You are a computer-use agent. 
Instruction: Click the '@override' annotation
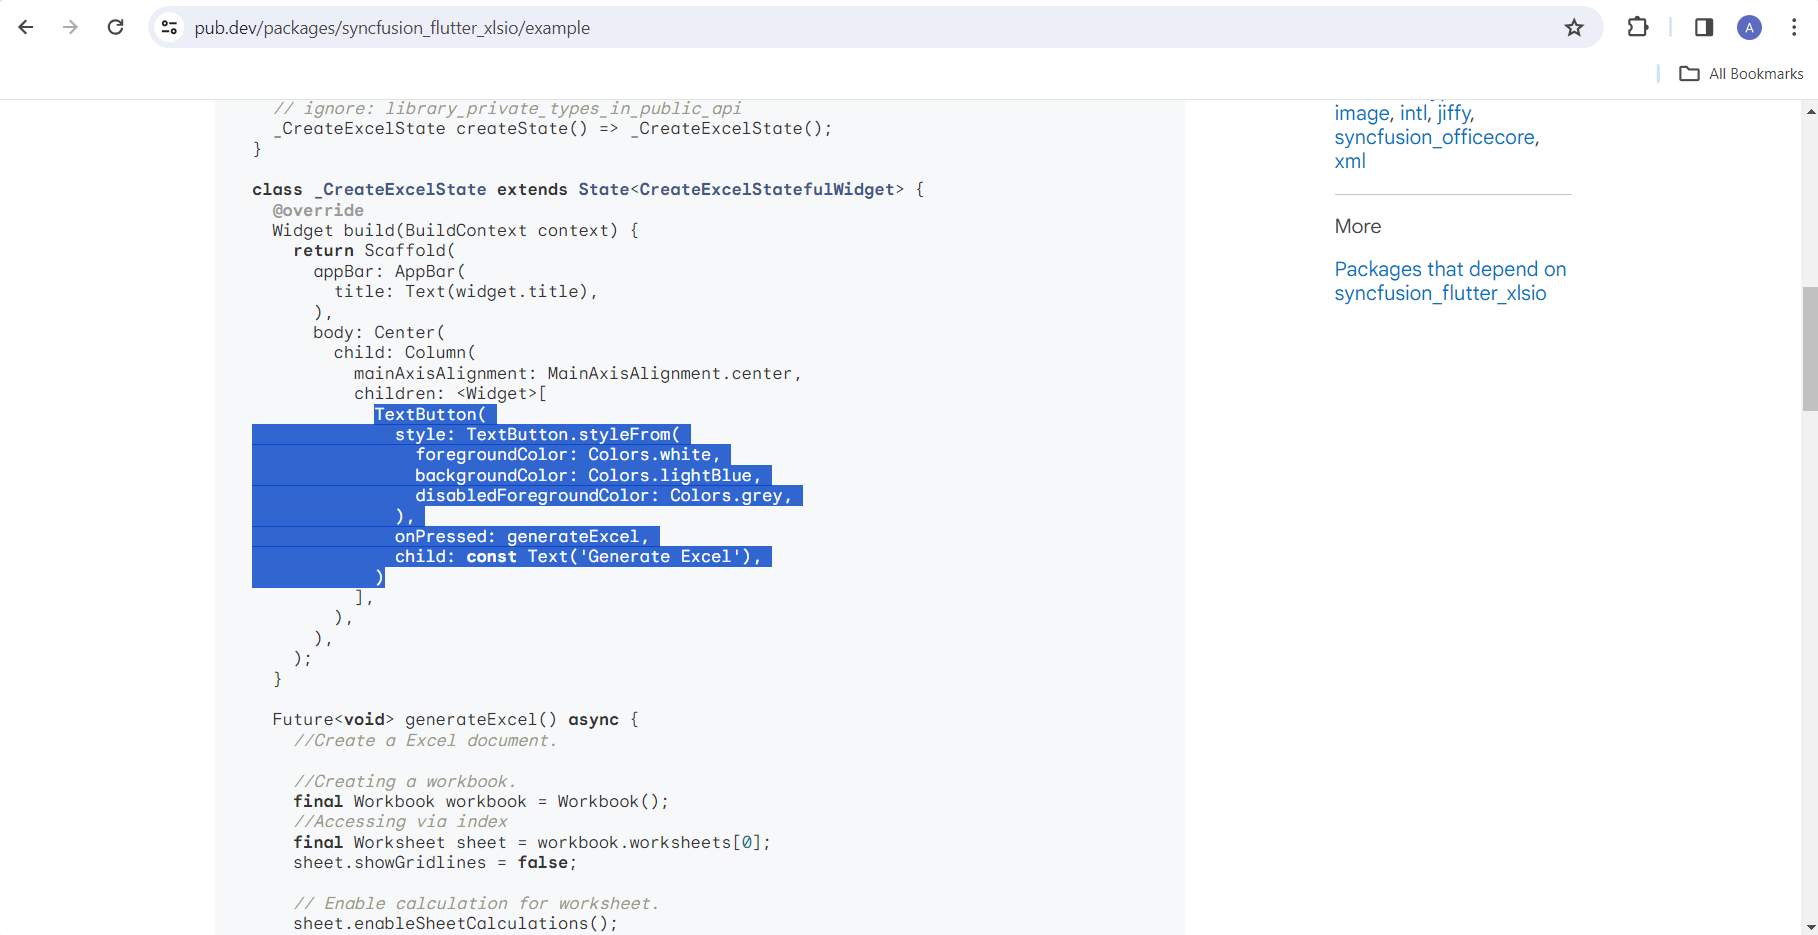tap(318, 210)
